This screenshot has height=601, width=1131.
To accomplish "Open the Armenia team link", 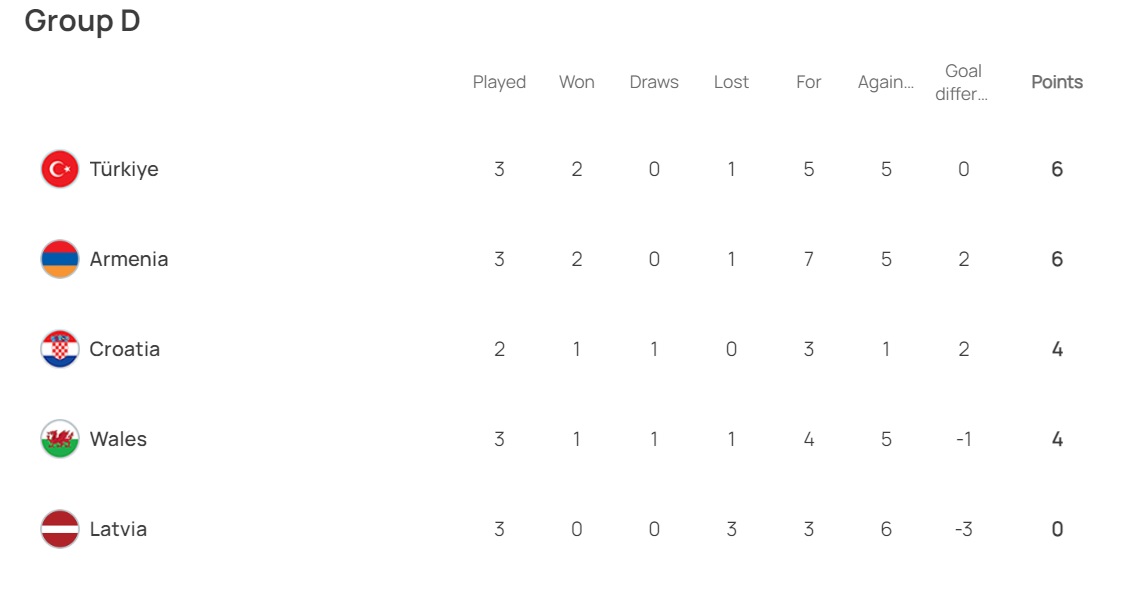I will (x=129, y=259).
